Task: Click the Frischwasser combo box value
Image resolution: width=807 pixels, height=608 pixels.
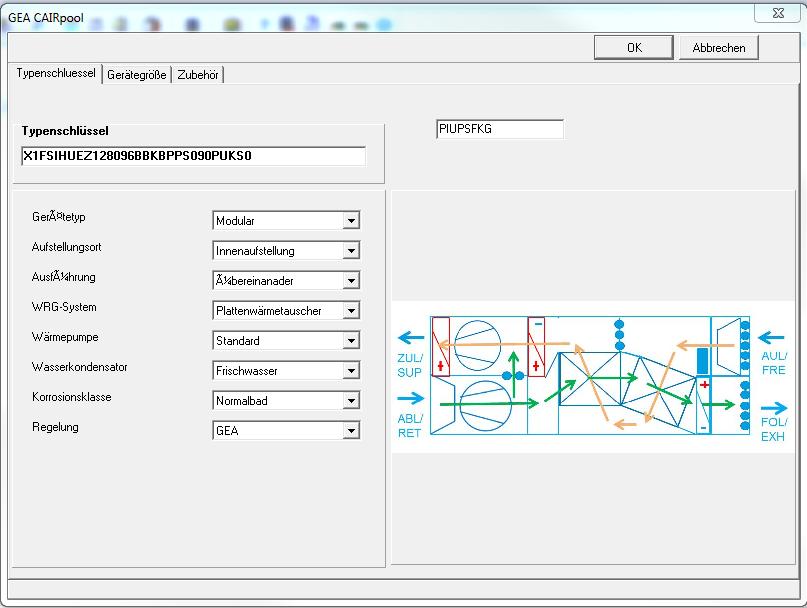Action: coord(278,370)
